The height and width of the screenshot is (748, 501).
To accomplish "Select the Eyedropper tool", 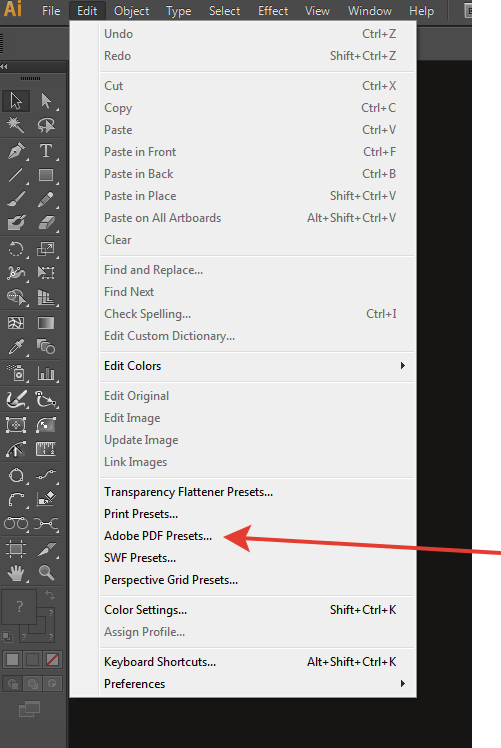I will coord(16,347).
